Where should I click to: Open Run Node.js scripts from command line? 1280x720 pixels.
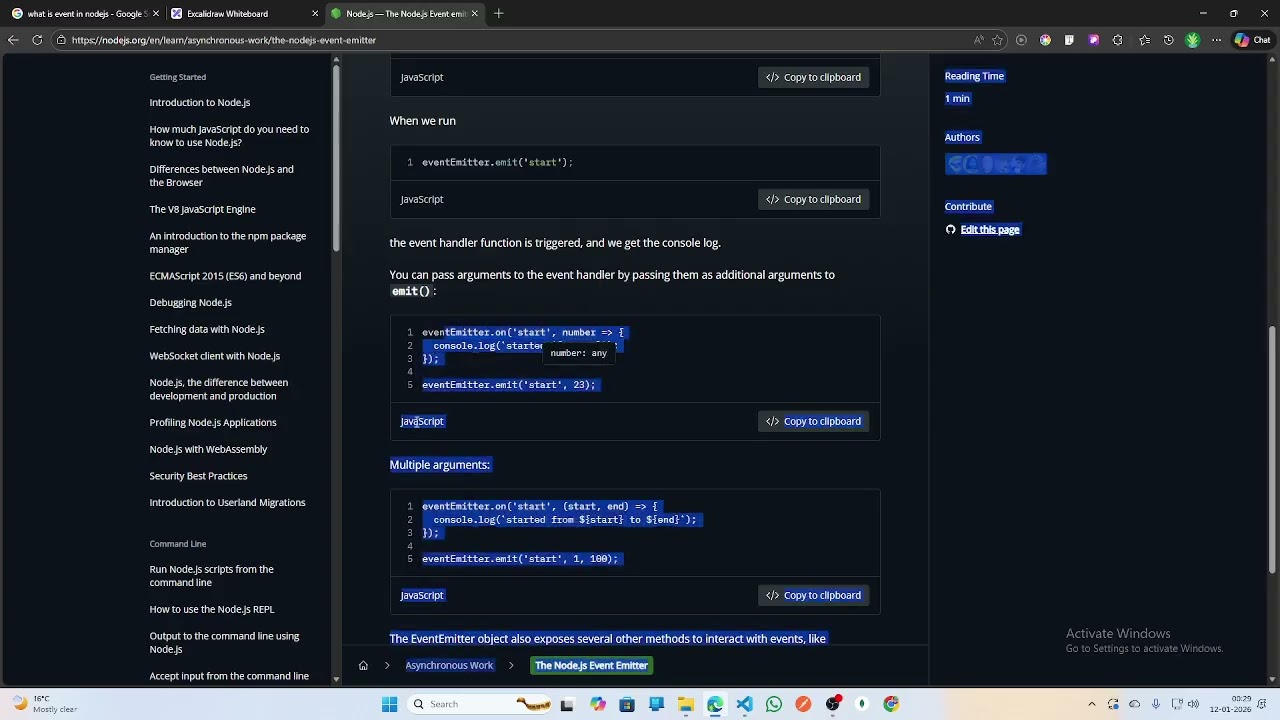click(x=211, y=576)
